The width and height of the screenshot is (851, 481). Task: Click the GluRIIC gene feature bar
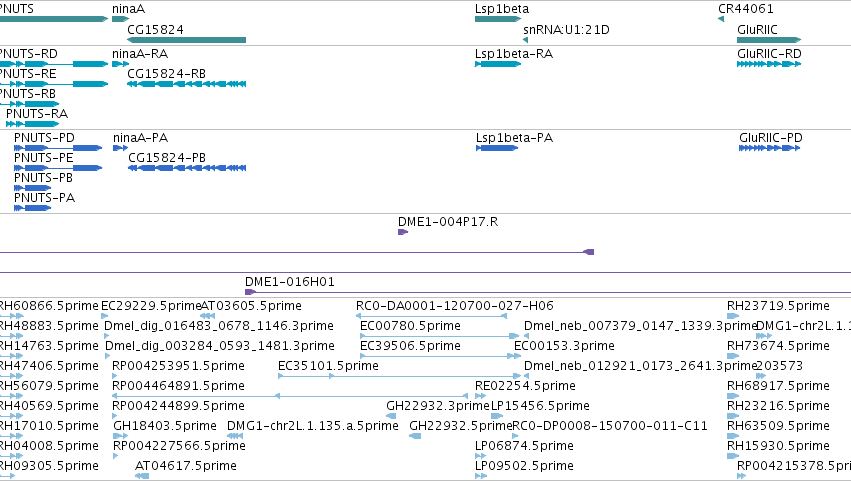point(769,40)
